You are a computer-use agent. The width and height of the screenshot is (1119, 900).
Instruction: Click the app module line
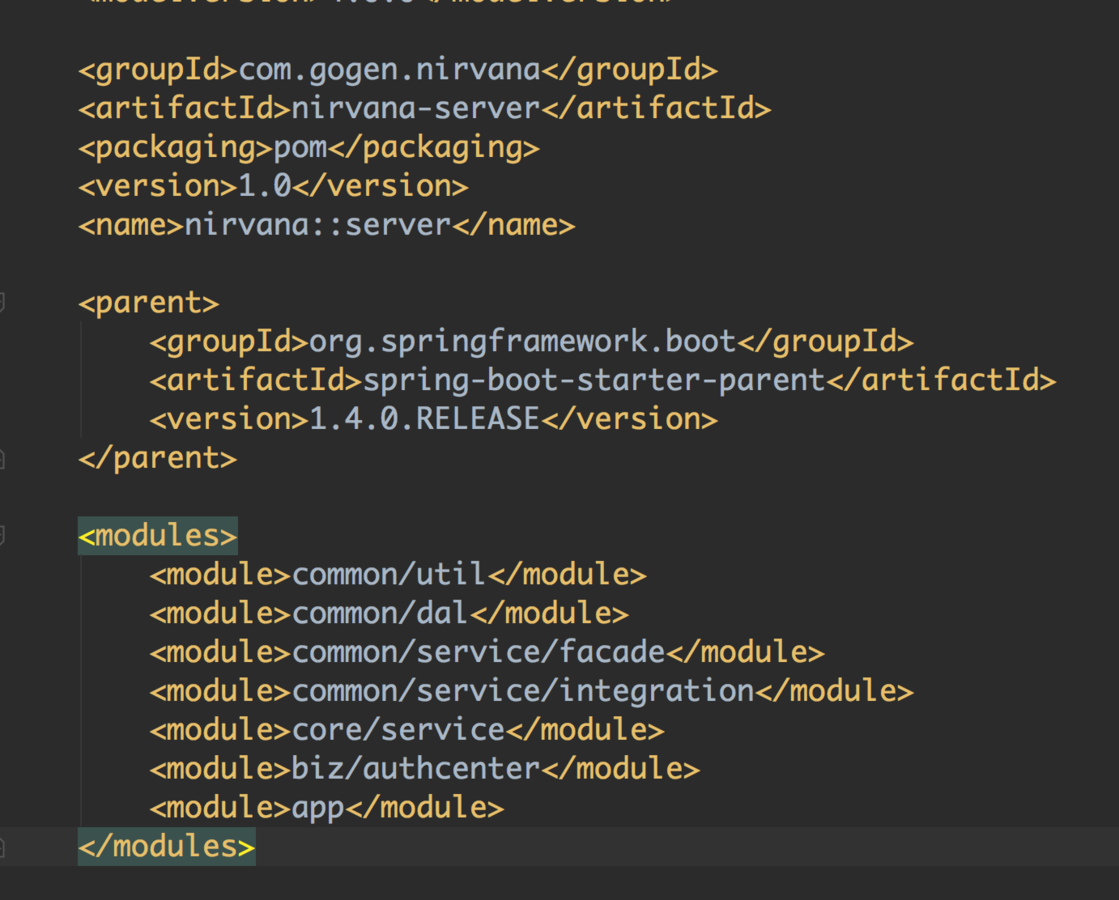[327, 807]
